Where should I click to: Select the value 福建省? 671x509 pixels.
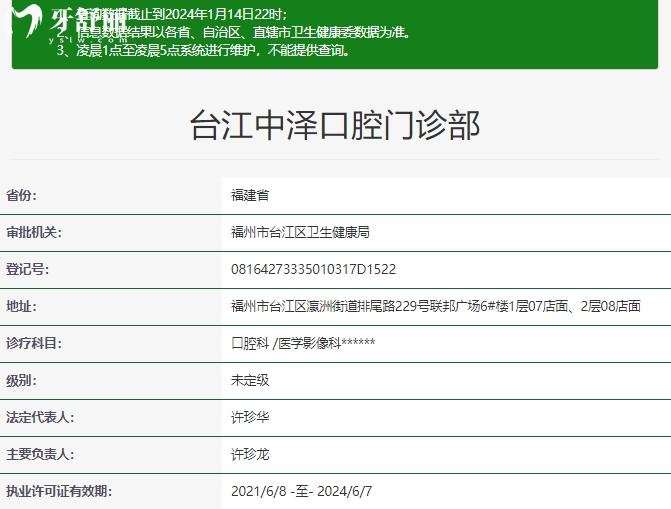250,196
